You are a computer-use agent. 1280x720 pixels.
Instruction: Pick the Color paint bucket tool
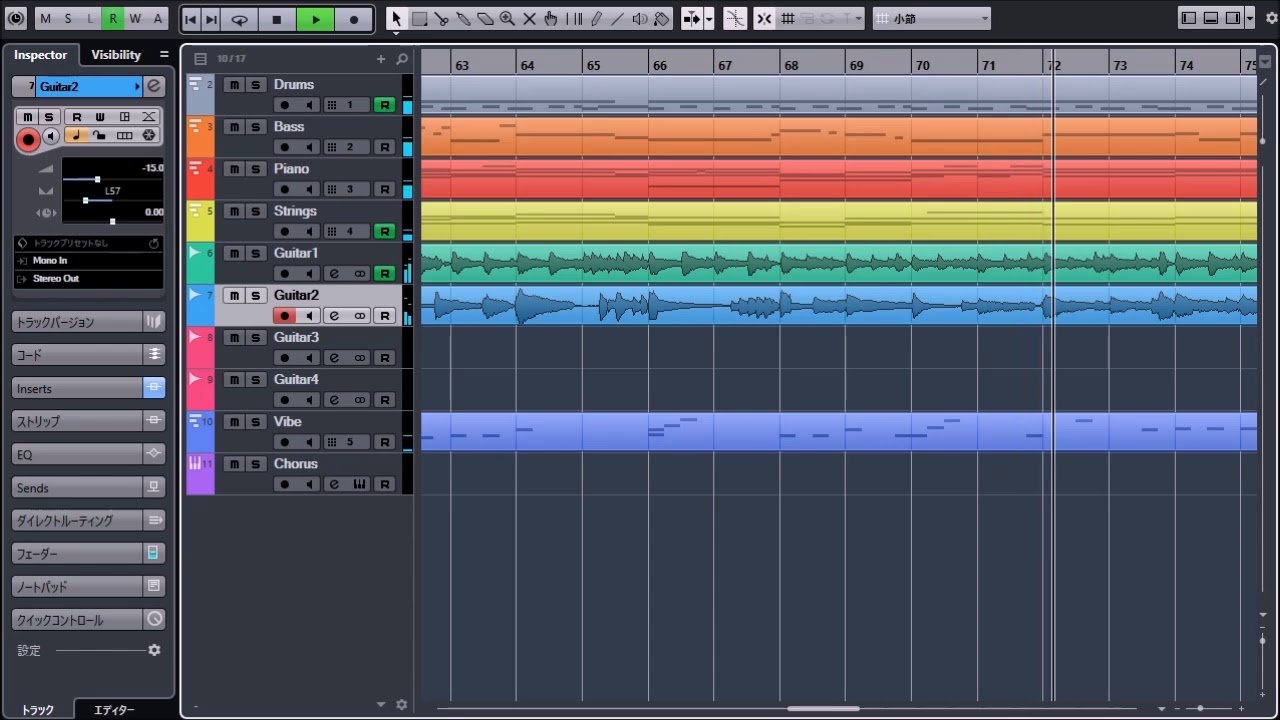(662, 19)
